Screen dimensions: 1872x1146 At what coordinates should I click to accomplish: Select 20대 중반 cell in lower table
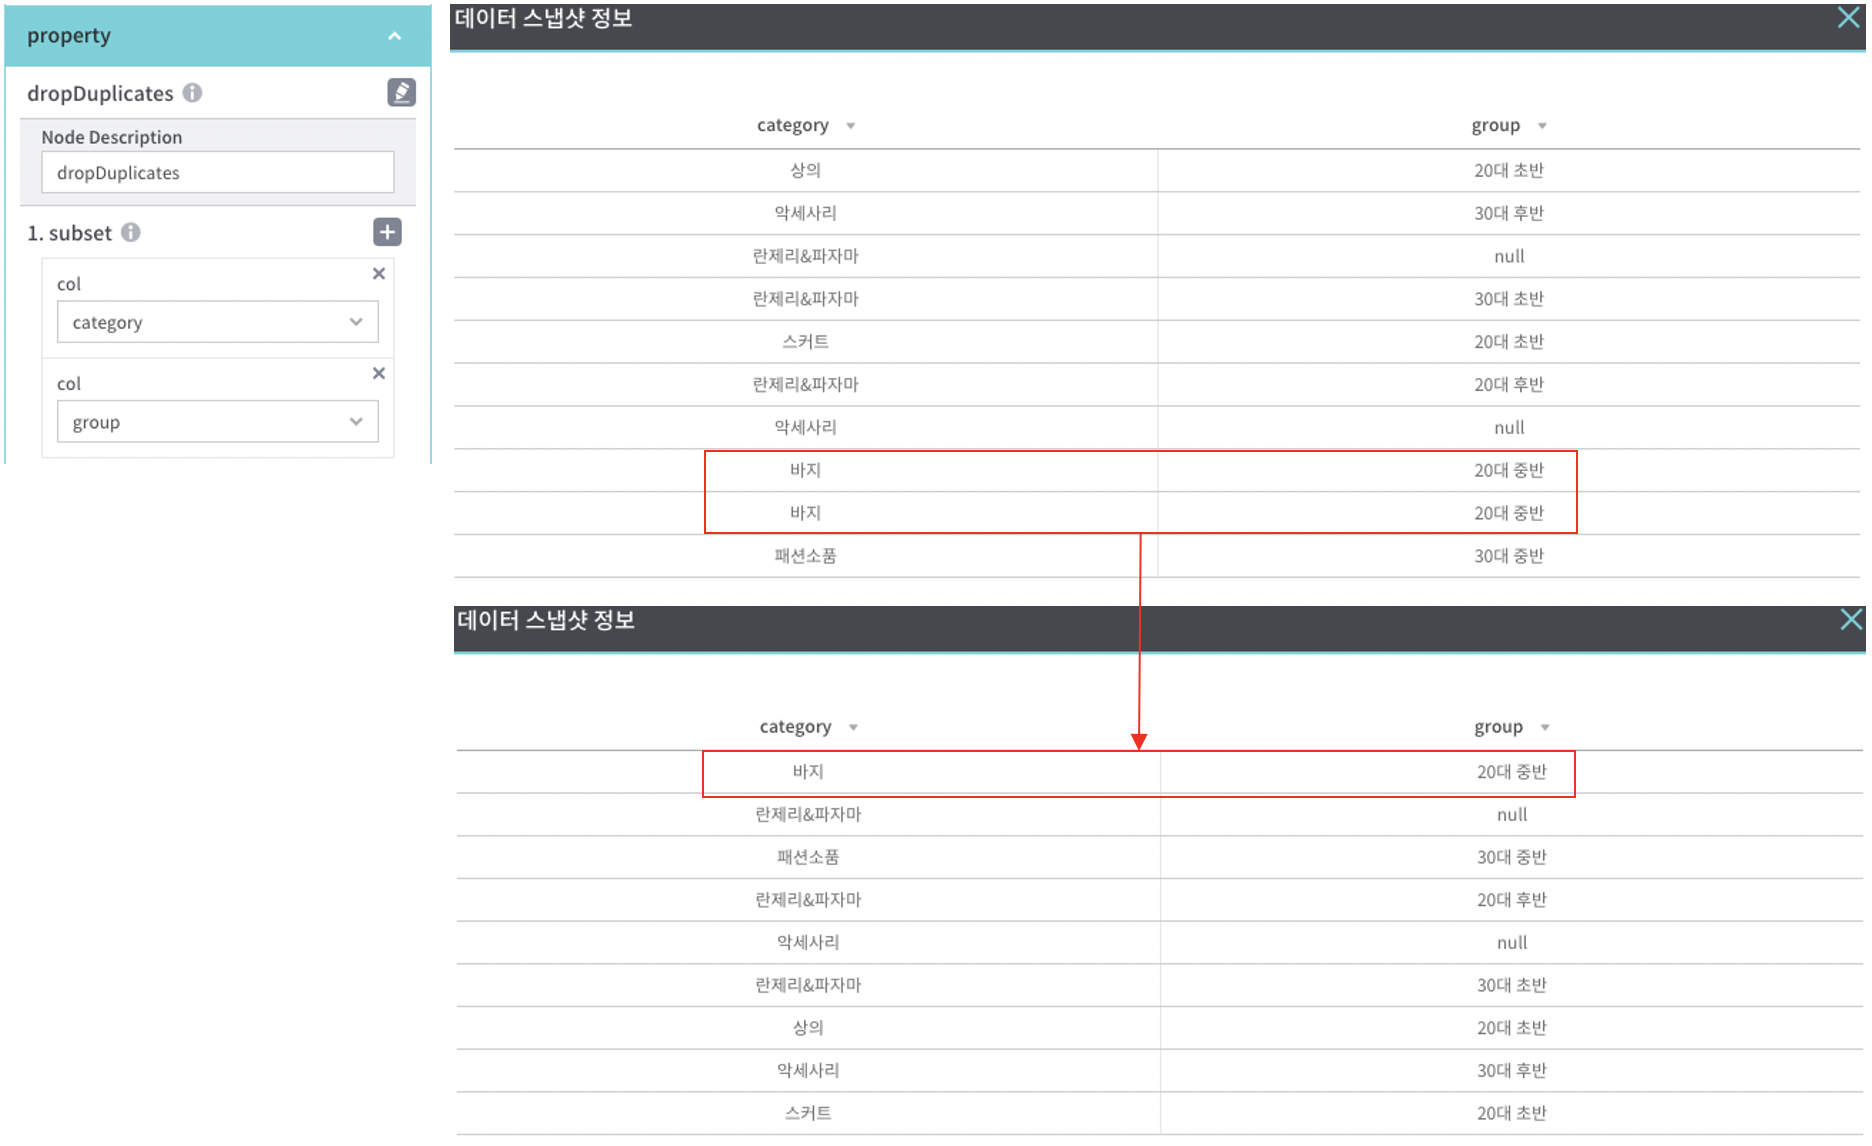click(1512, 772)
